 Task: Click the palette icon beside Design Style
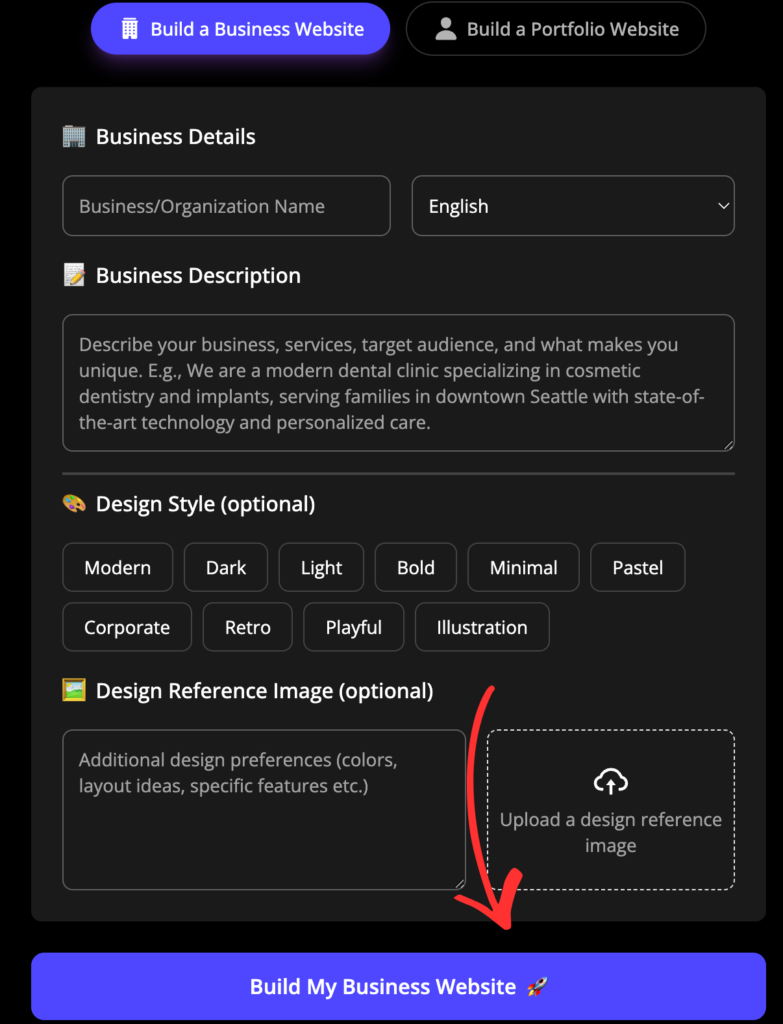(74, 504)
